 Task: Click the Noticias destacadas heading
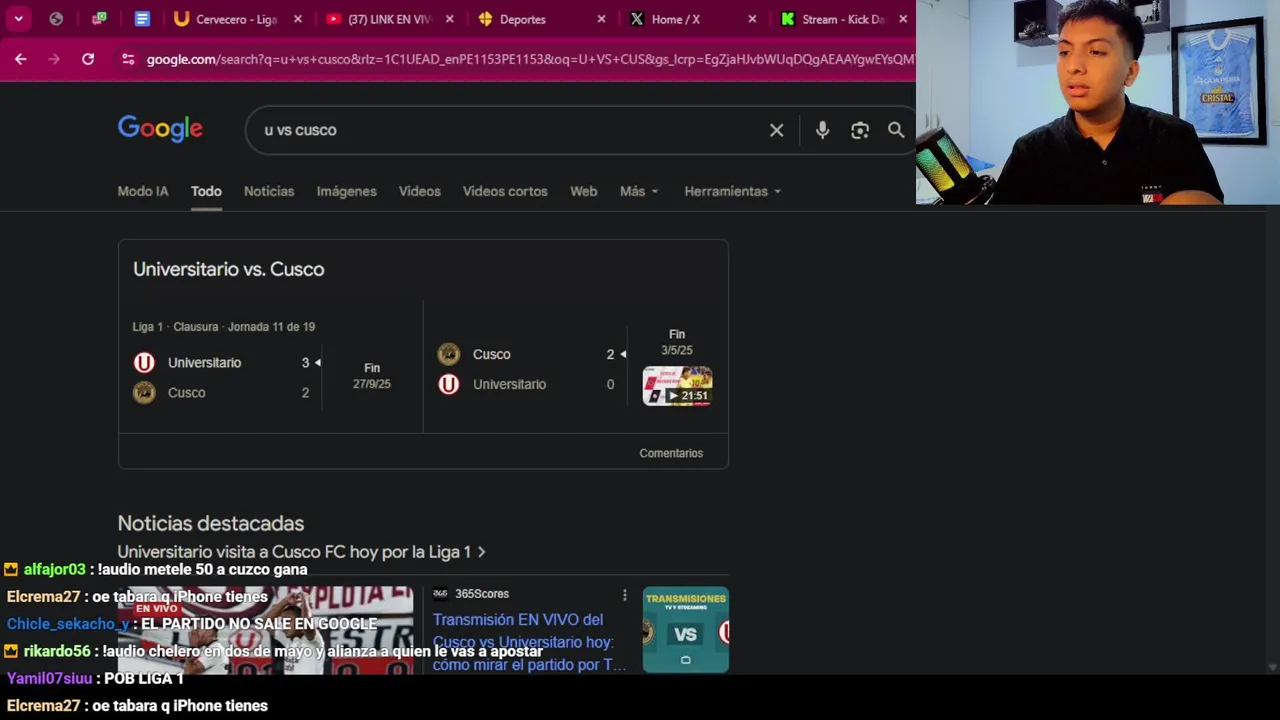(x=210, y=523)
